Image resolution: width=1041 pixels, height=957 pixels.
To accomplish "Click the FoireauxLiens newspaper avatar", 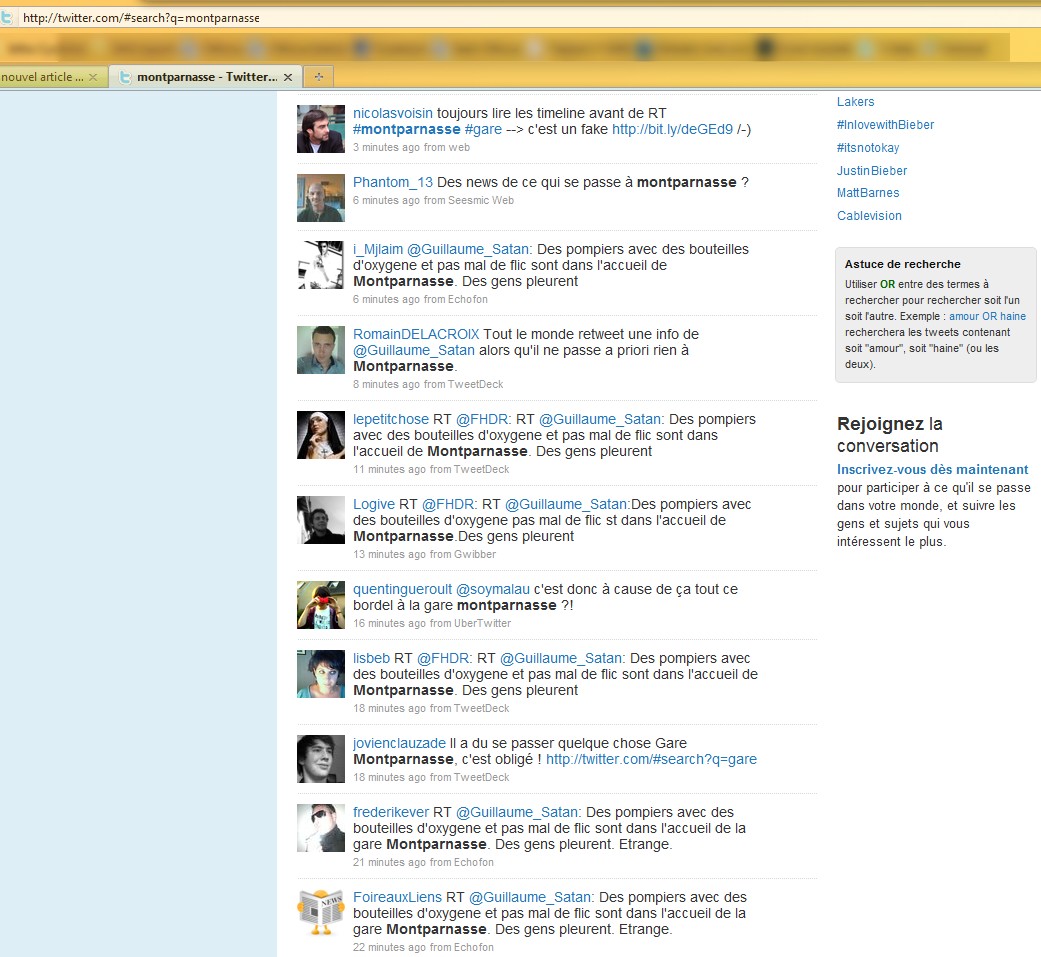I will pos(321,913).
